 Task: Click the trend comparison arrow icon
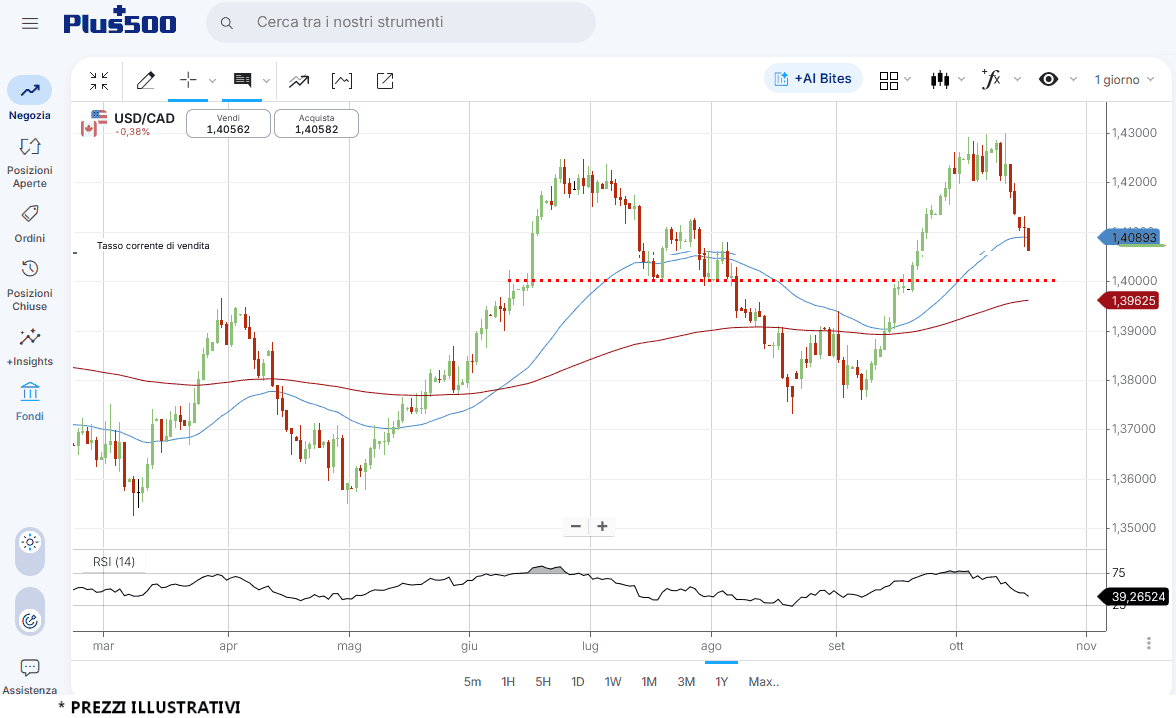[x=298, y=81]
